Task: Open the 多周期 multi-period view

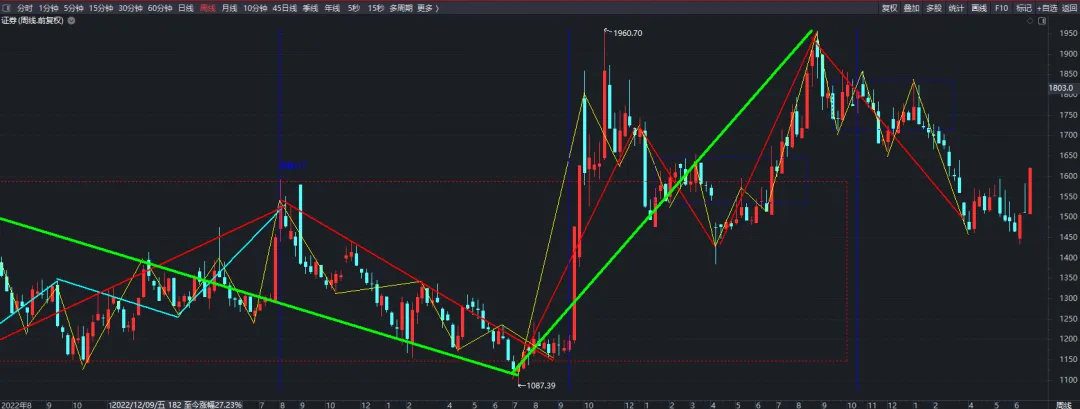Action: pyautogui.click(x=401, y=8)
